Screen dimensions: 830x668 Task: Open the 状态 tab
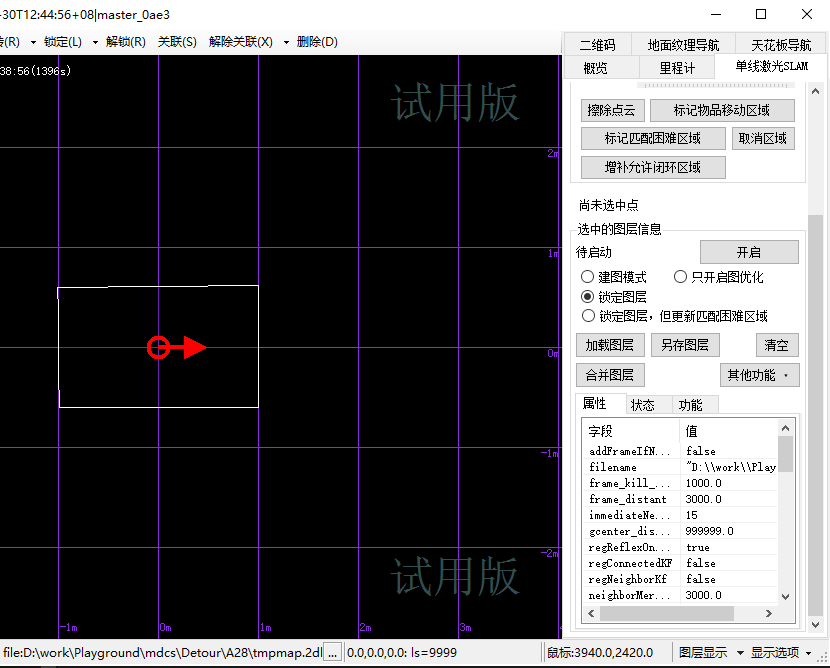click(642, 405)
